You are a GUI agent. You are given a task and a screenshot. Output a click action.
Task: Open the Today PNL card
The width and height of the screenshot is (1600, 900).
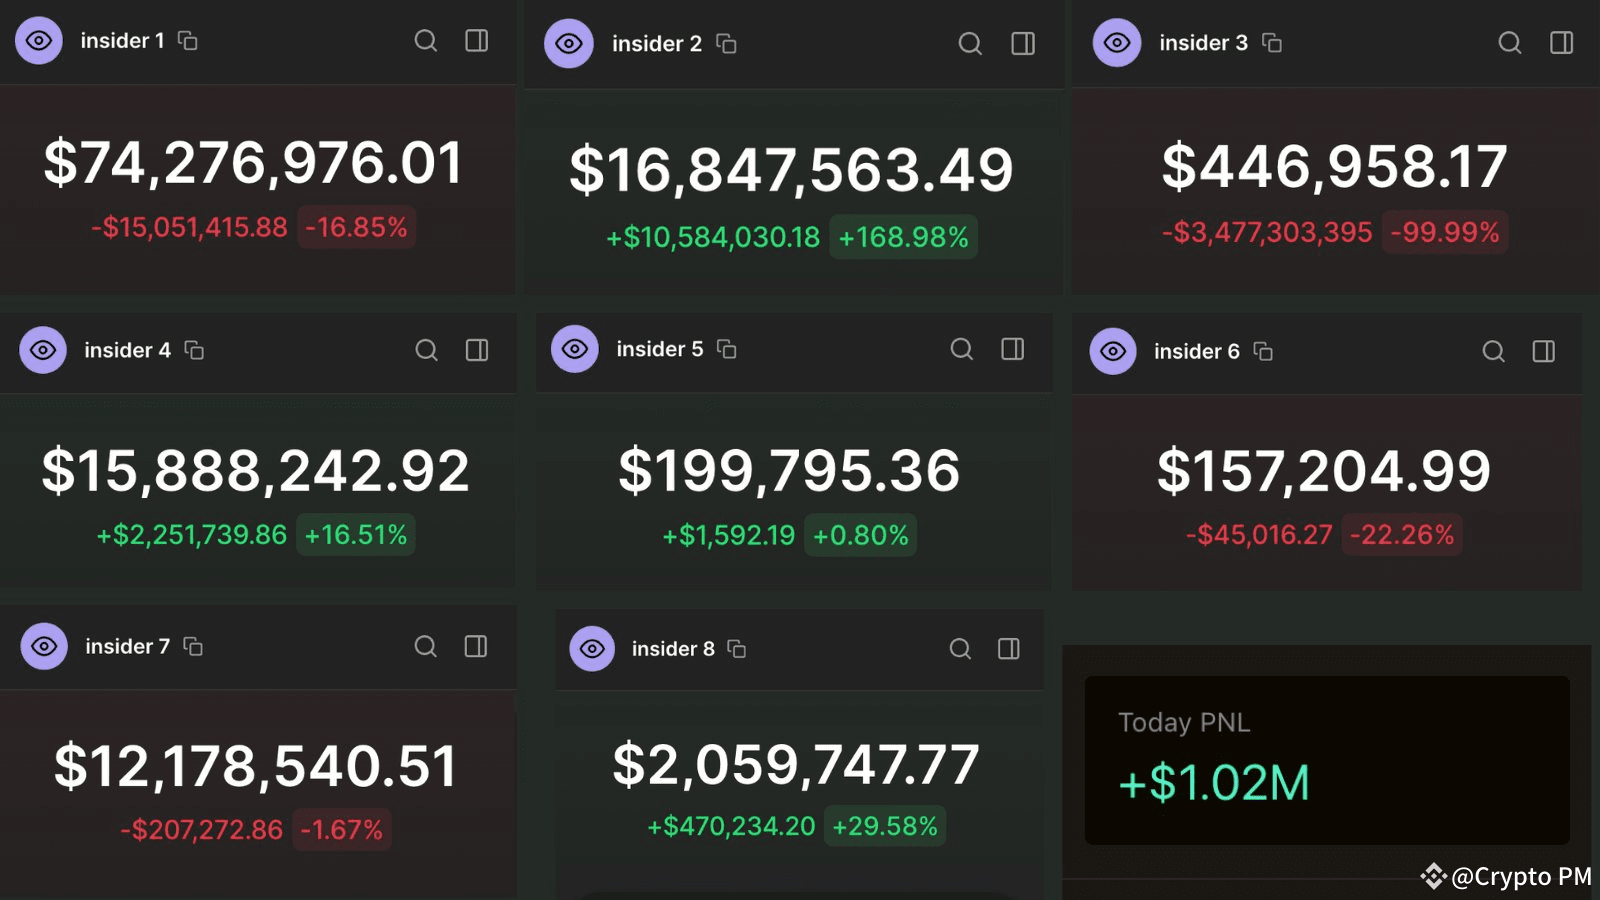coord(1325,758)
